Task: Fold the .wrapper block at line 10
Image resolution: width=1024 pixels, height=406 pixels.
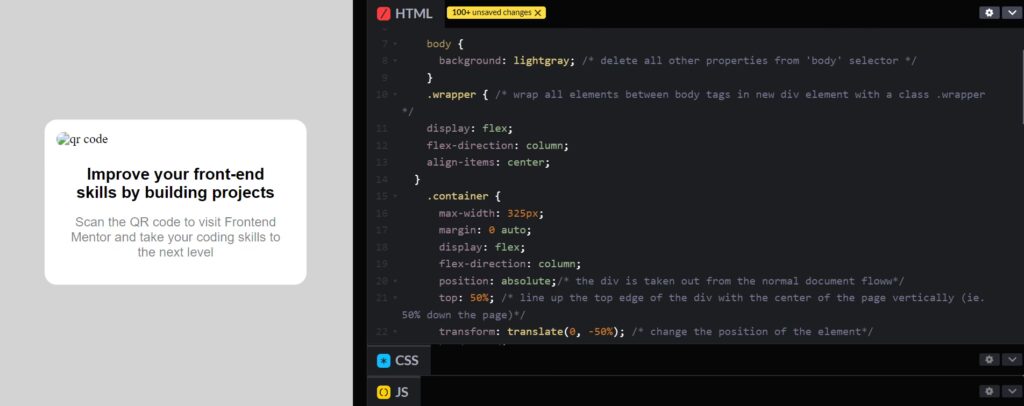Action: pyautogui.click(x=395, y=95)
